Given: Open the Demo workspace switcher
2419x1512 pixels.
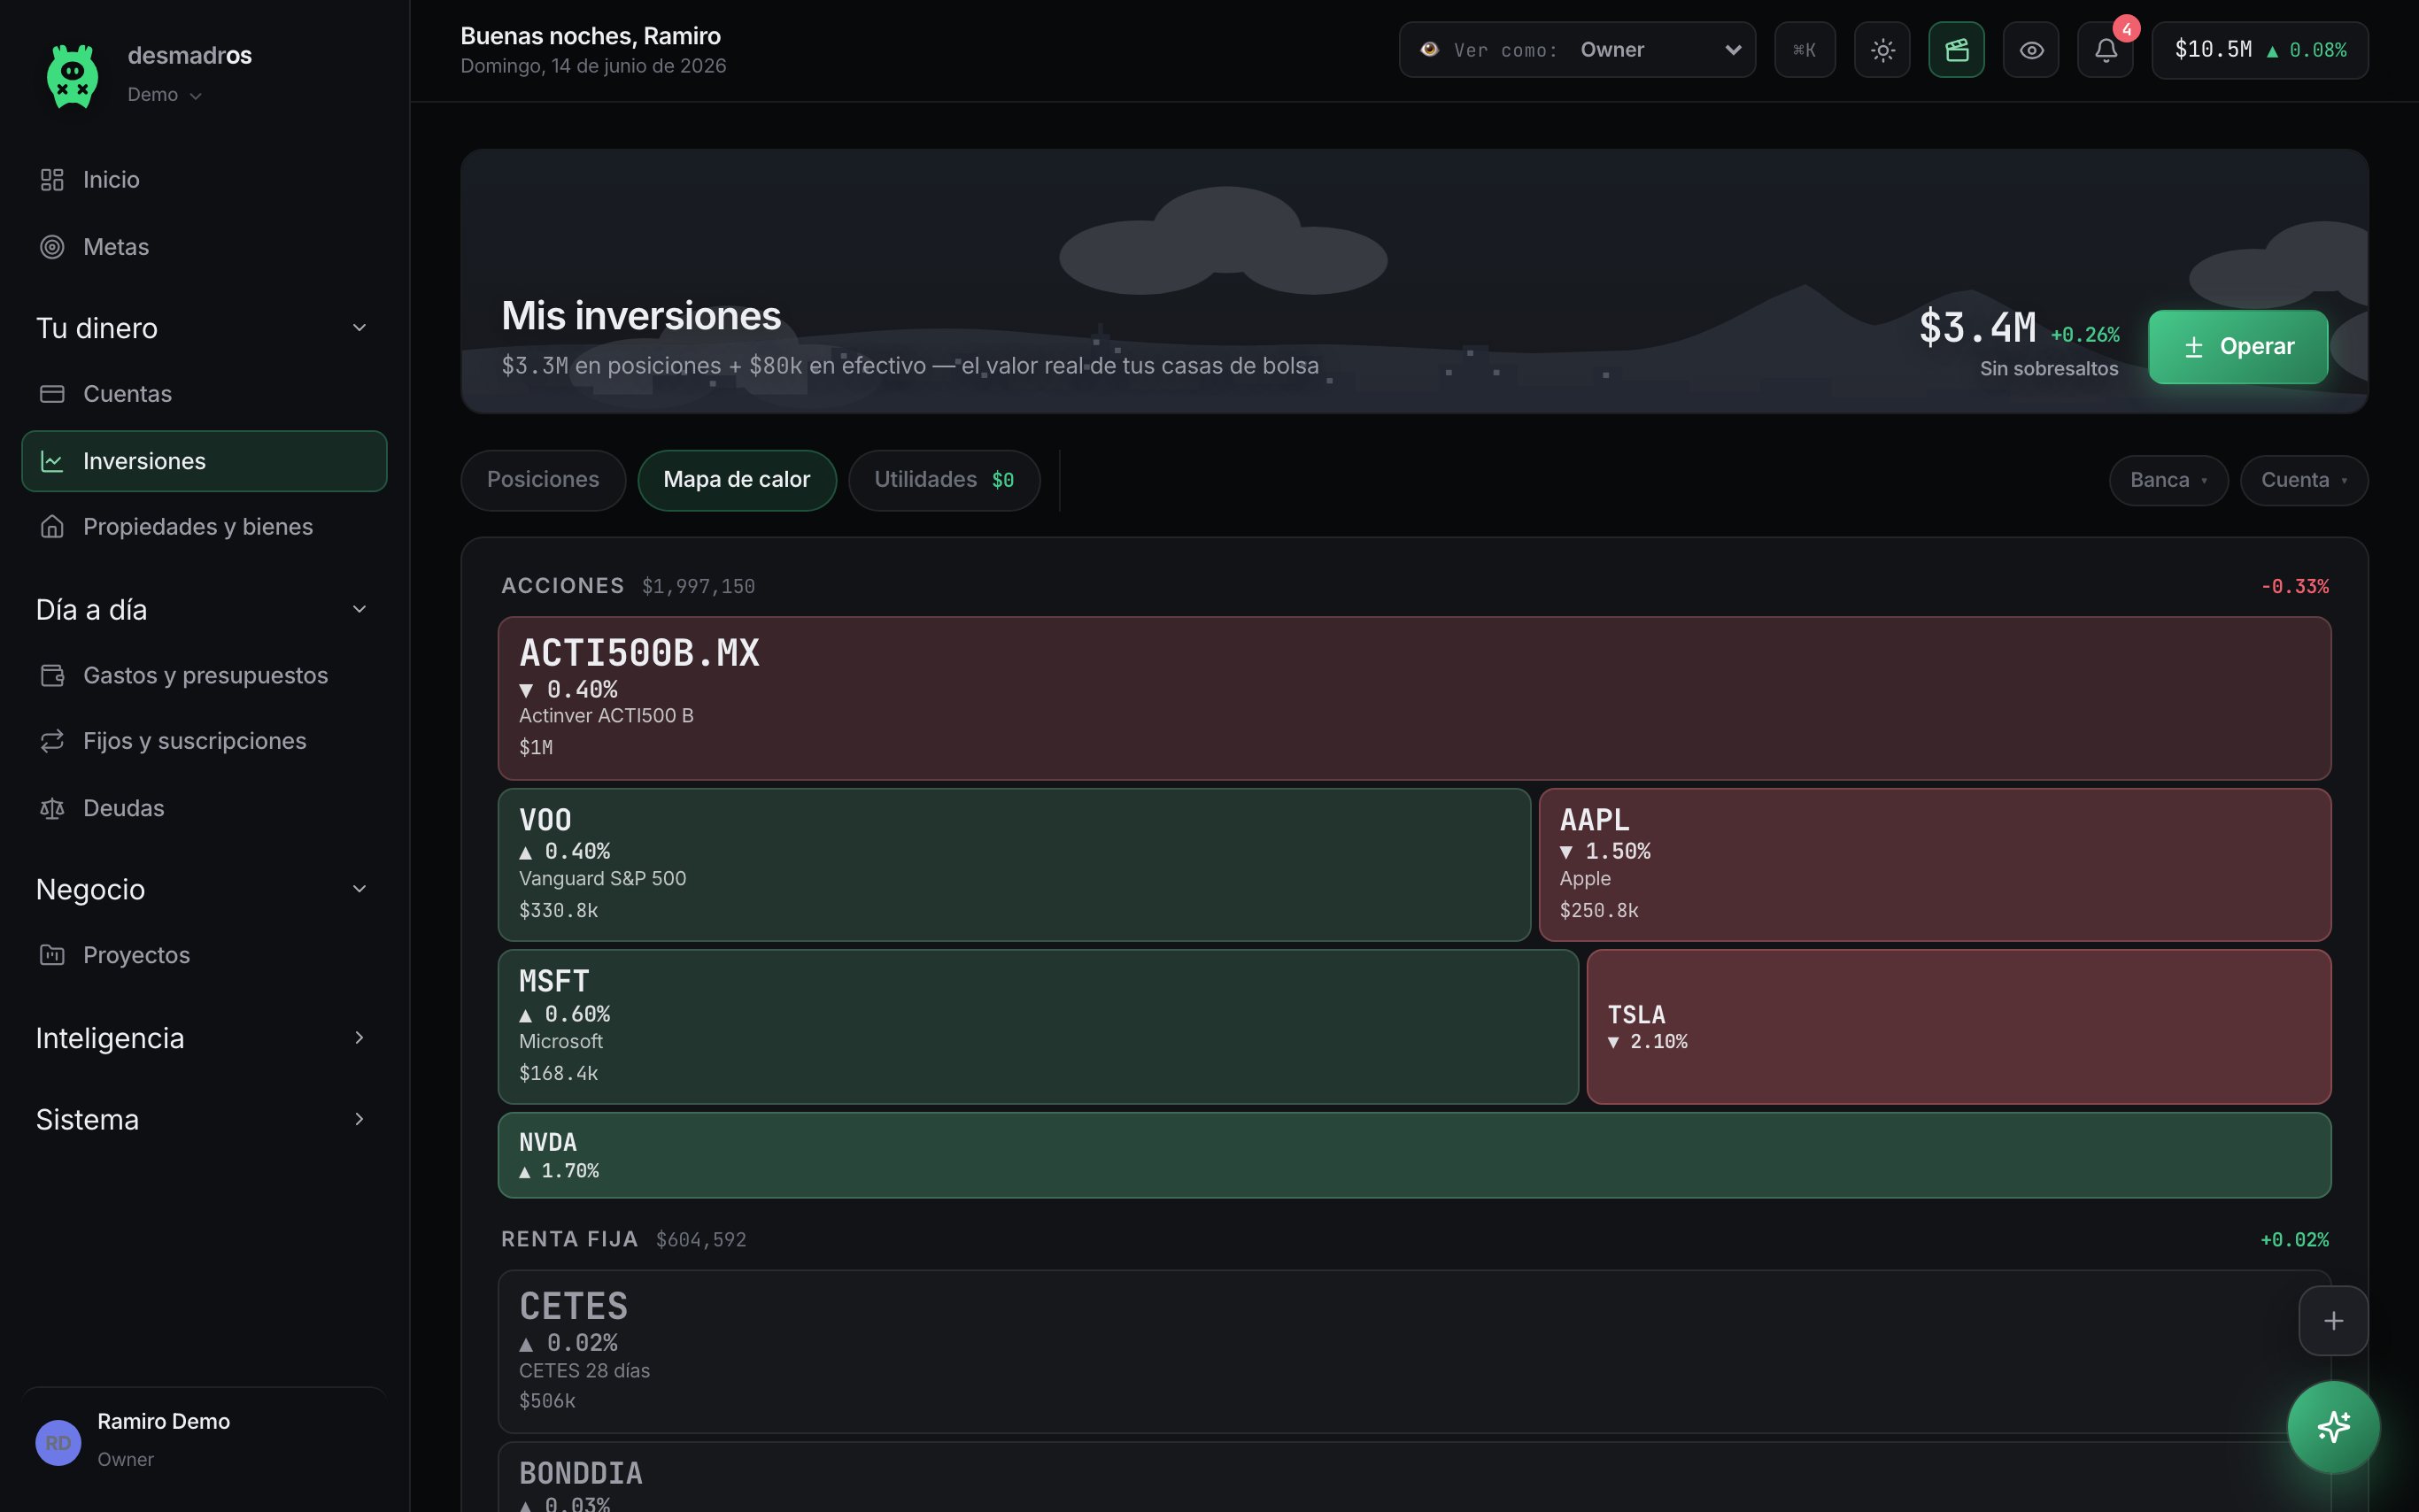Looking at the screenshot, I should click(x=165, y=95).
